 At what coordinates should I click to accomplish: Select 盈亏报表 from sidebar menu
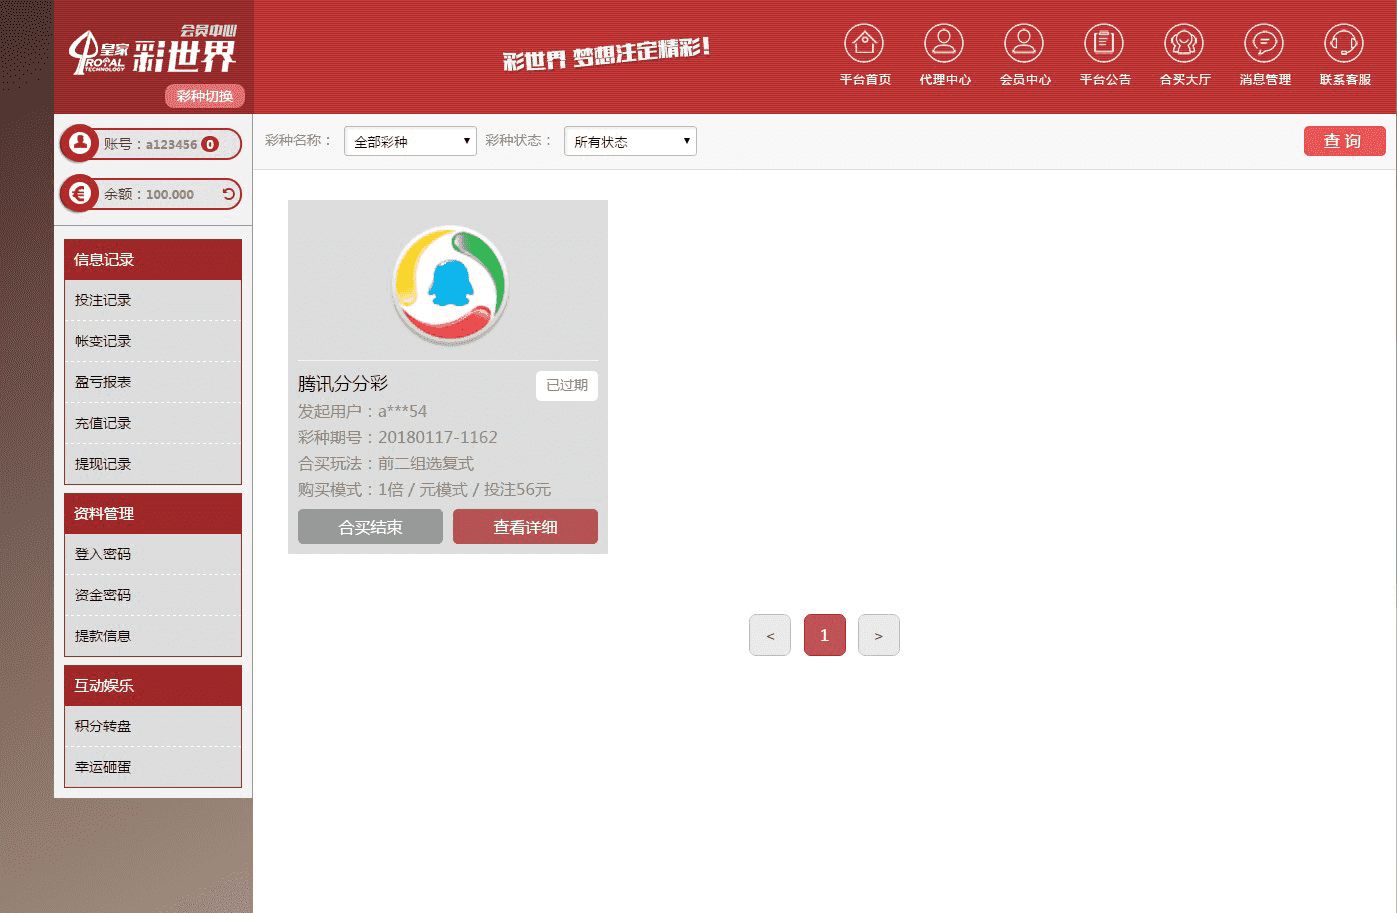pos(103,382)
